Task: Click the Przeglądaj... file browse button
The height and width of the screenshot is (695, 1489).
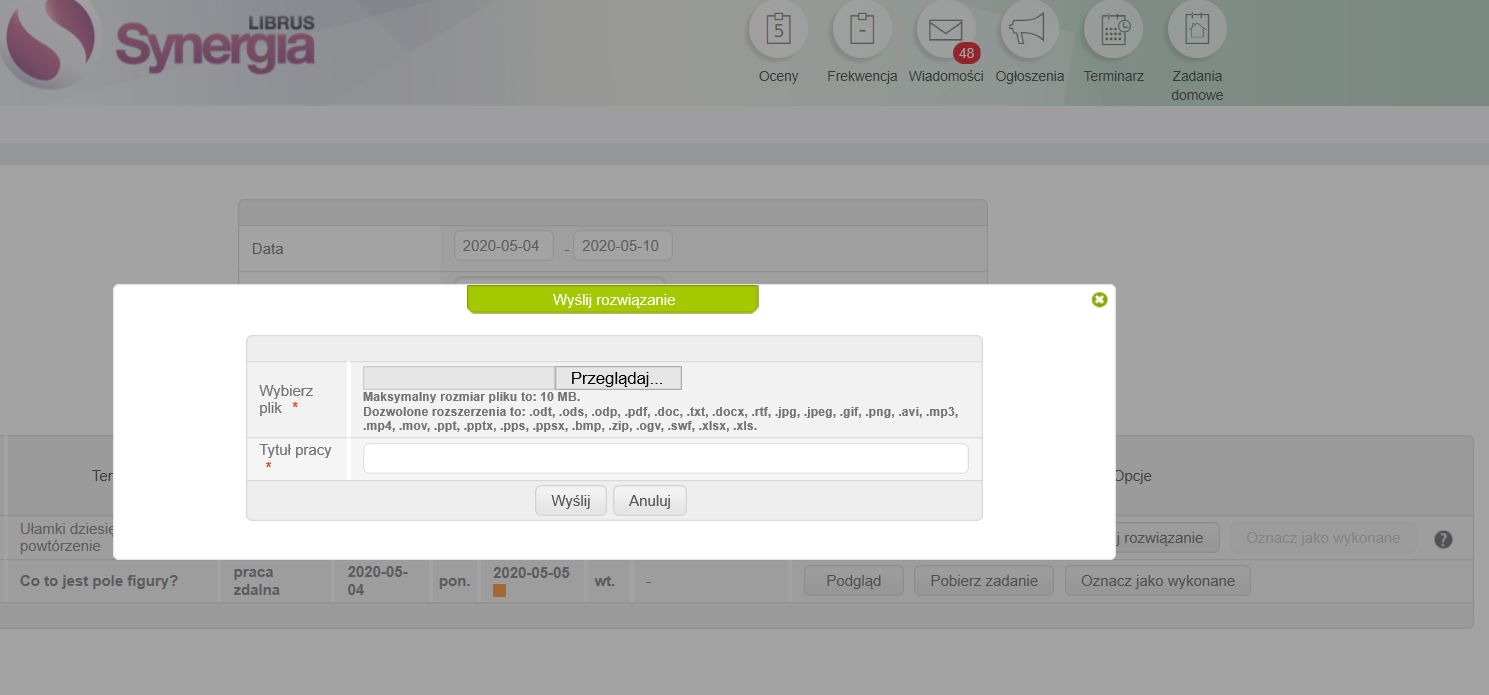Action: 618,378
